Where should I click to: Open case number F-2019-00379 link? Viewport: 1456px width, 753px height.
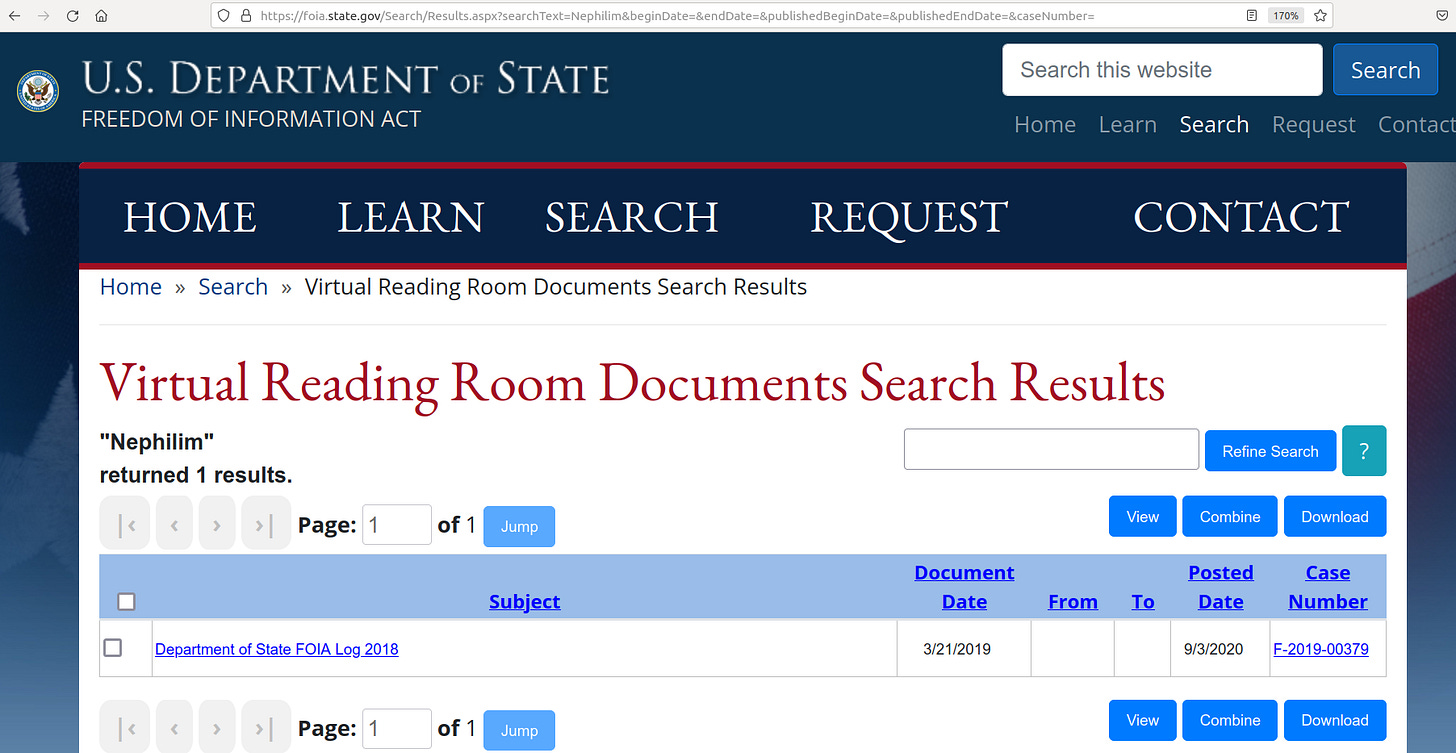(x=1321, y=649)
